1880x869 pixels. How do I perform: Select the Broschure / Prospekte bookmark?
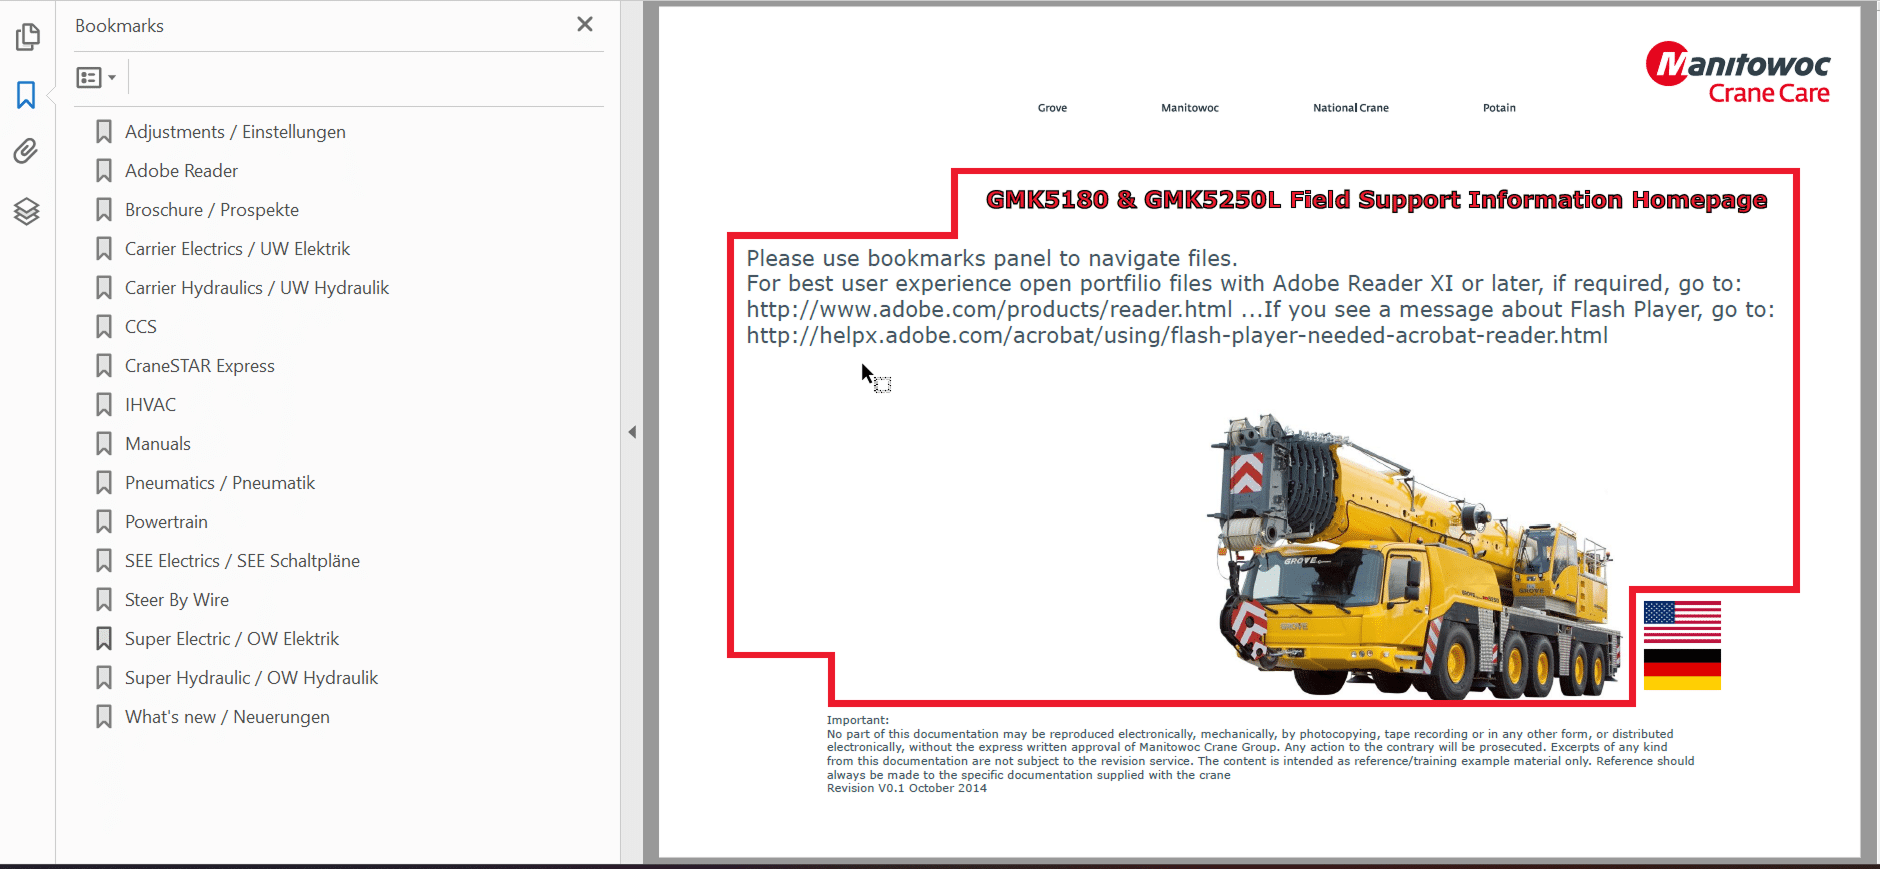click(x=212, y=210)
